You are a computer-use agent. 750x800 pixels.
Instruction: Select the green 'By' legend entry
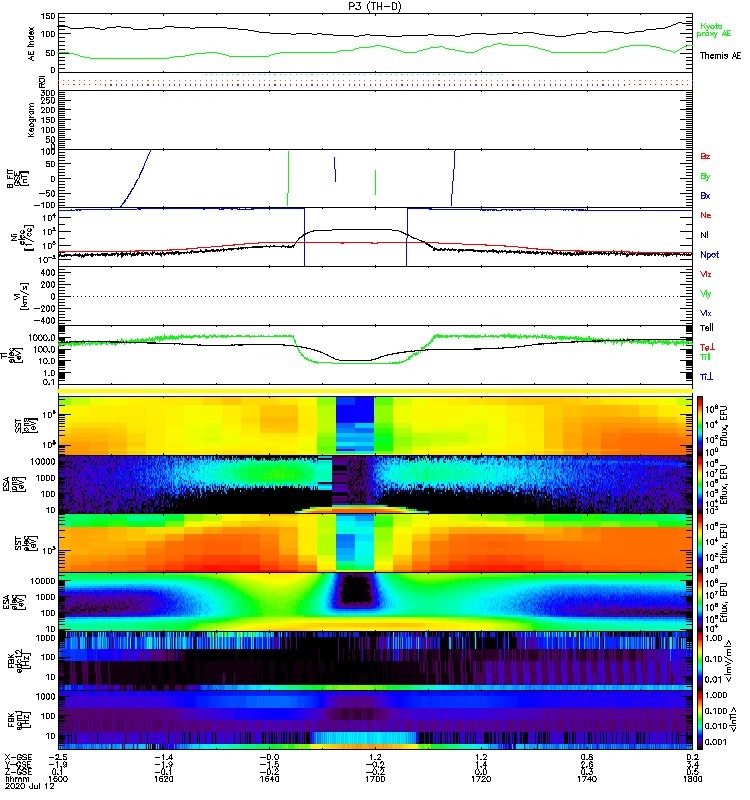705,176
